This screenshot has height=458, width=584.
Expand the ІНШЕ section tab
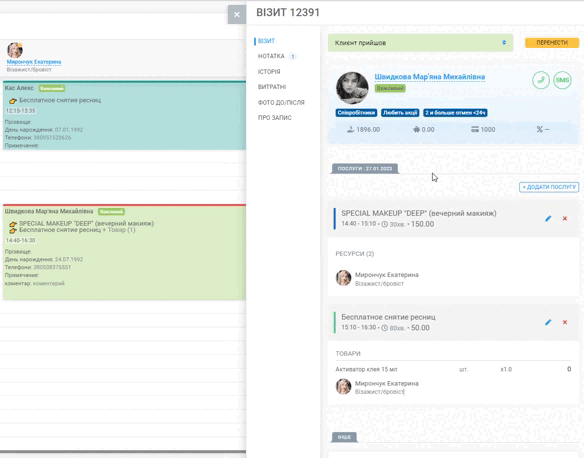pos(344,437)
